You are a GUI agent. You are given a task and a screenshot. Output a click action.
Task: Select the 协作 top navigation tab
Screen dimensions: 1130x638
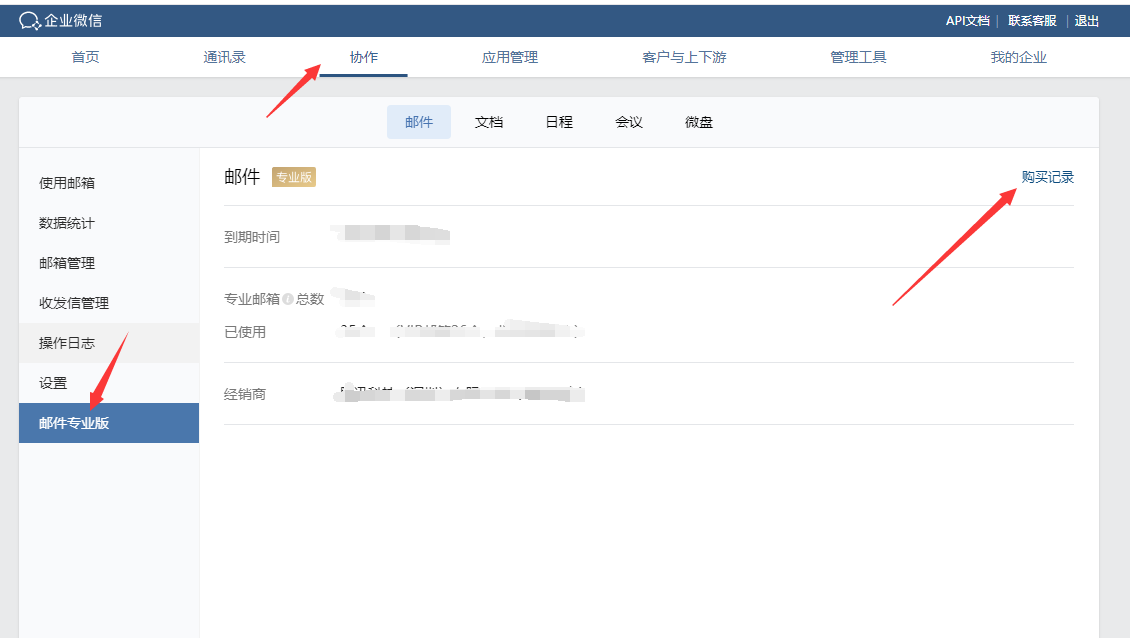(x=364, y=57)
